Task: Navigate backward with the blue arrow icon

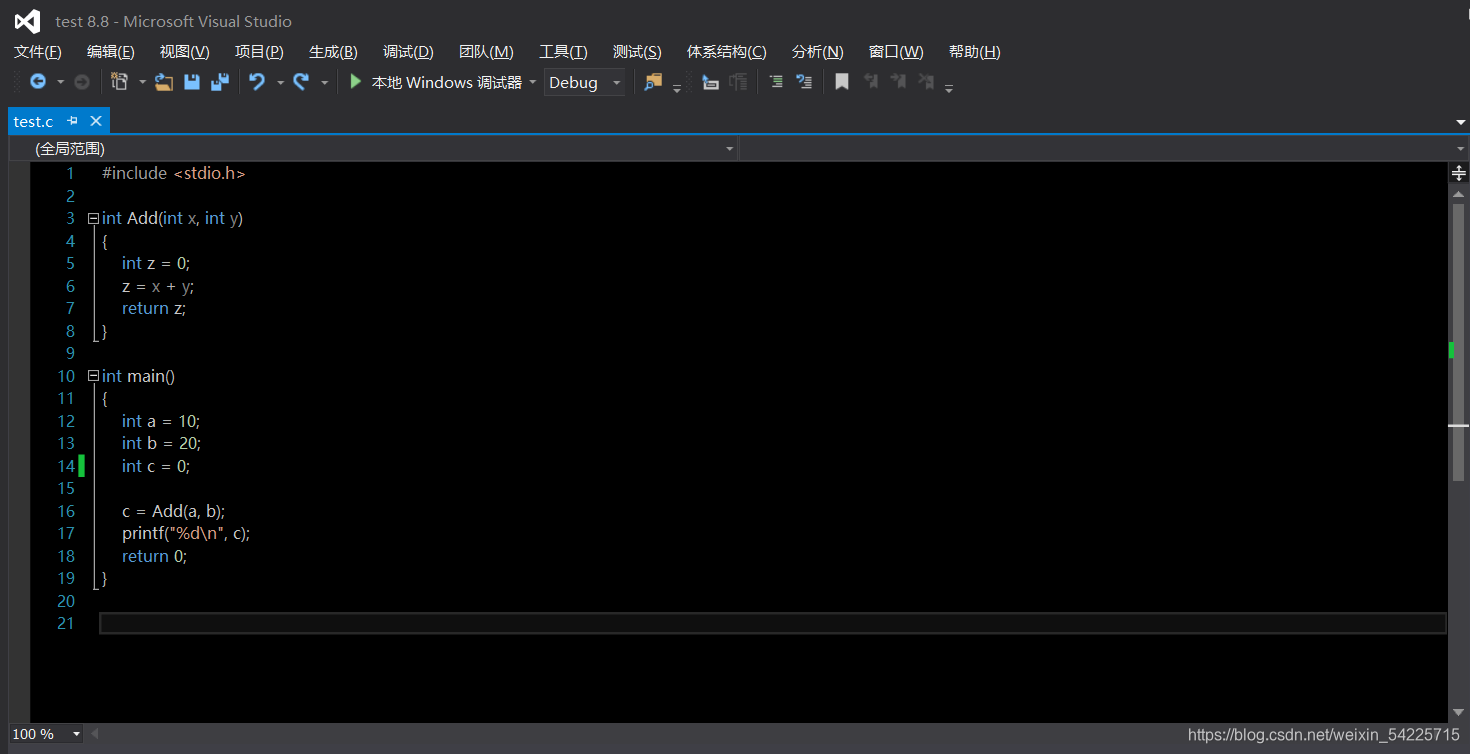Action: pos(38,82)
